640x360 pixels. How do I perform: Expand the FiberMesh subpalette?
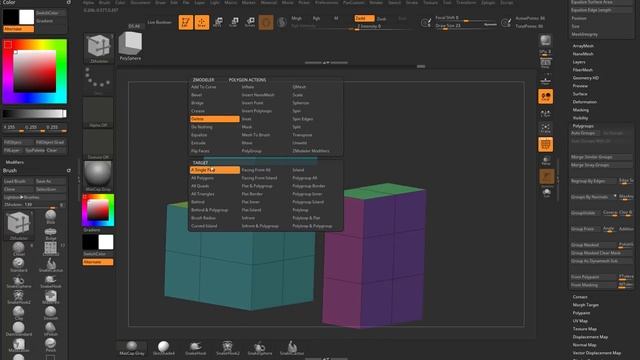[582, 70]
